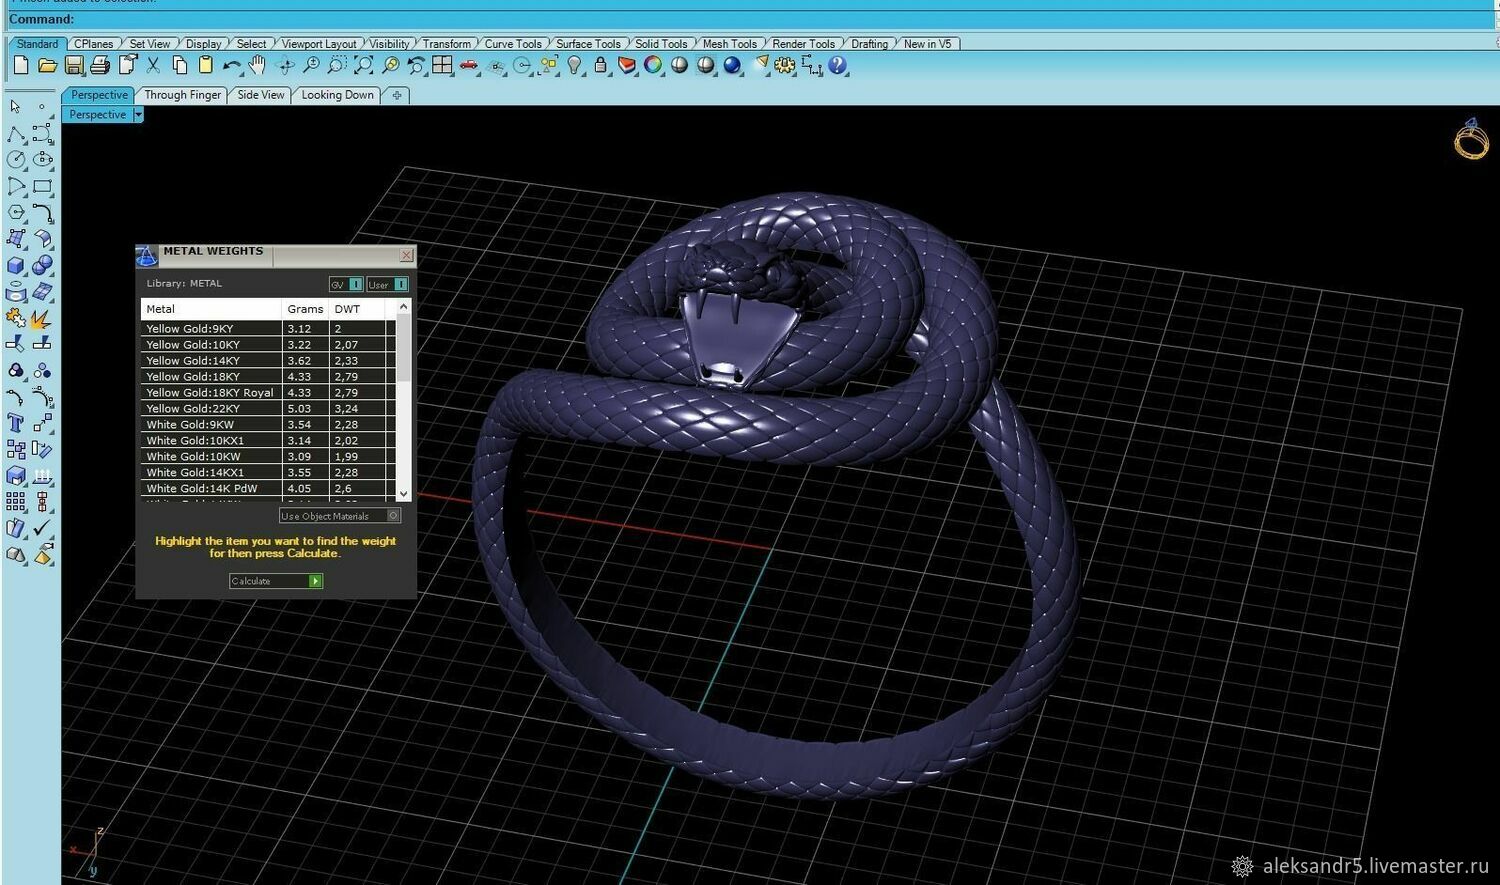Print using the printer icon

coord(100,66)
